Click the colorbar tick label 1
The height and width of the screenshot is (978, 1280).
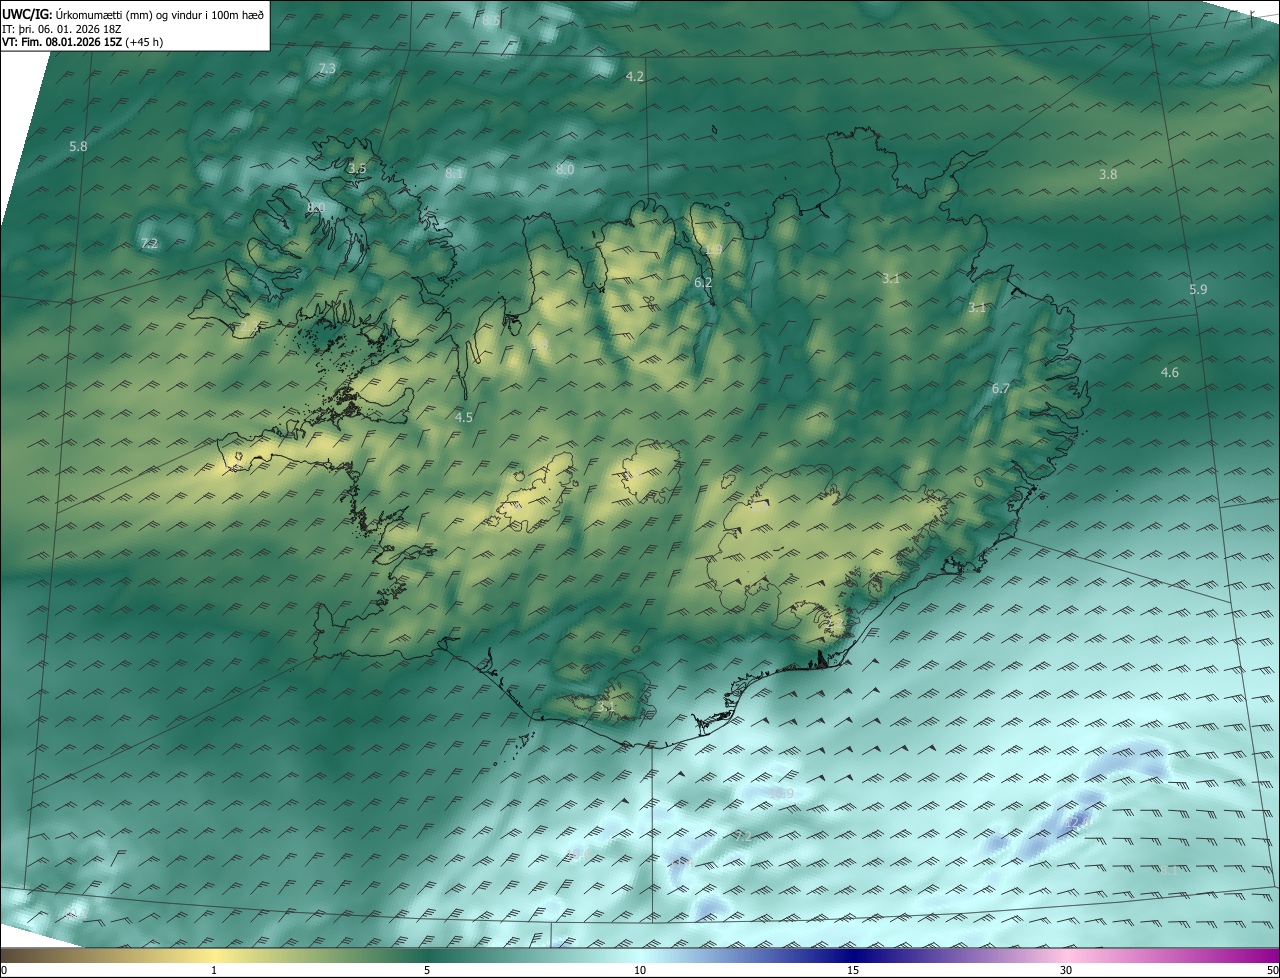[214, 970]
